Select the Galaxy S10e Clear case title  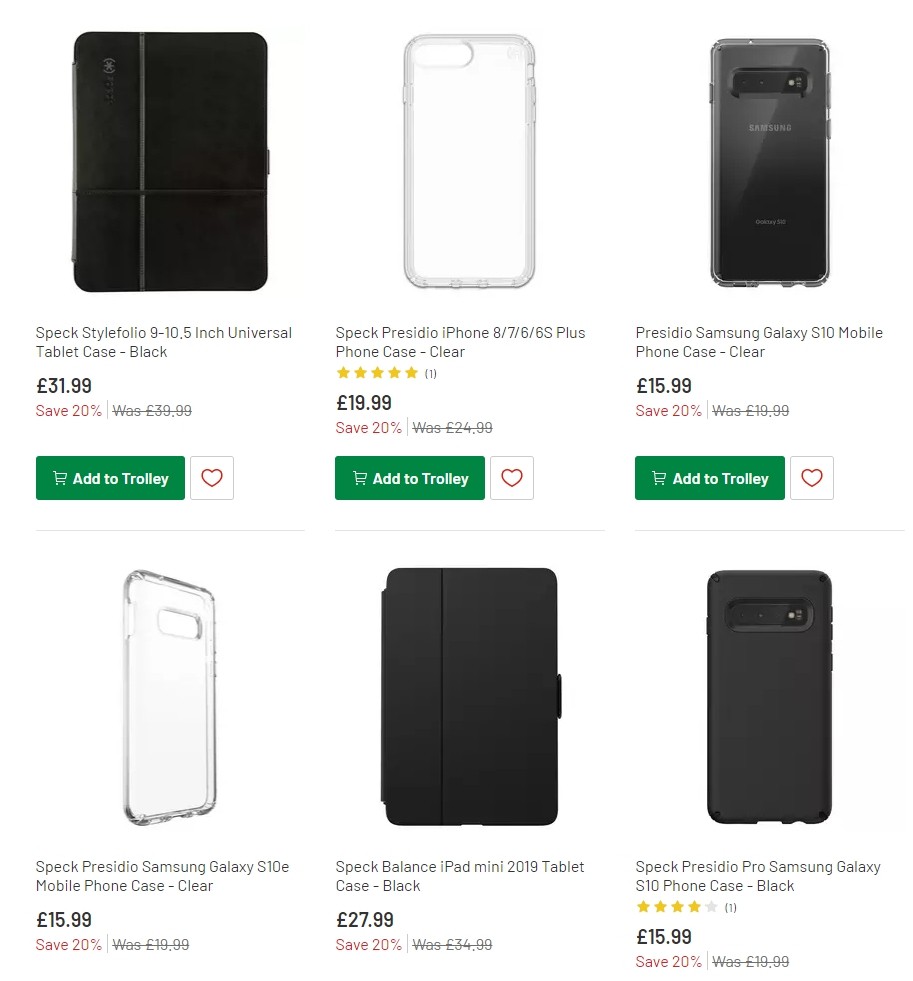pos(164,876)
